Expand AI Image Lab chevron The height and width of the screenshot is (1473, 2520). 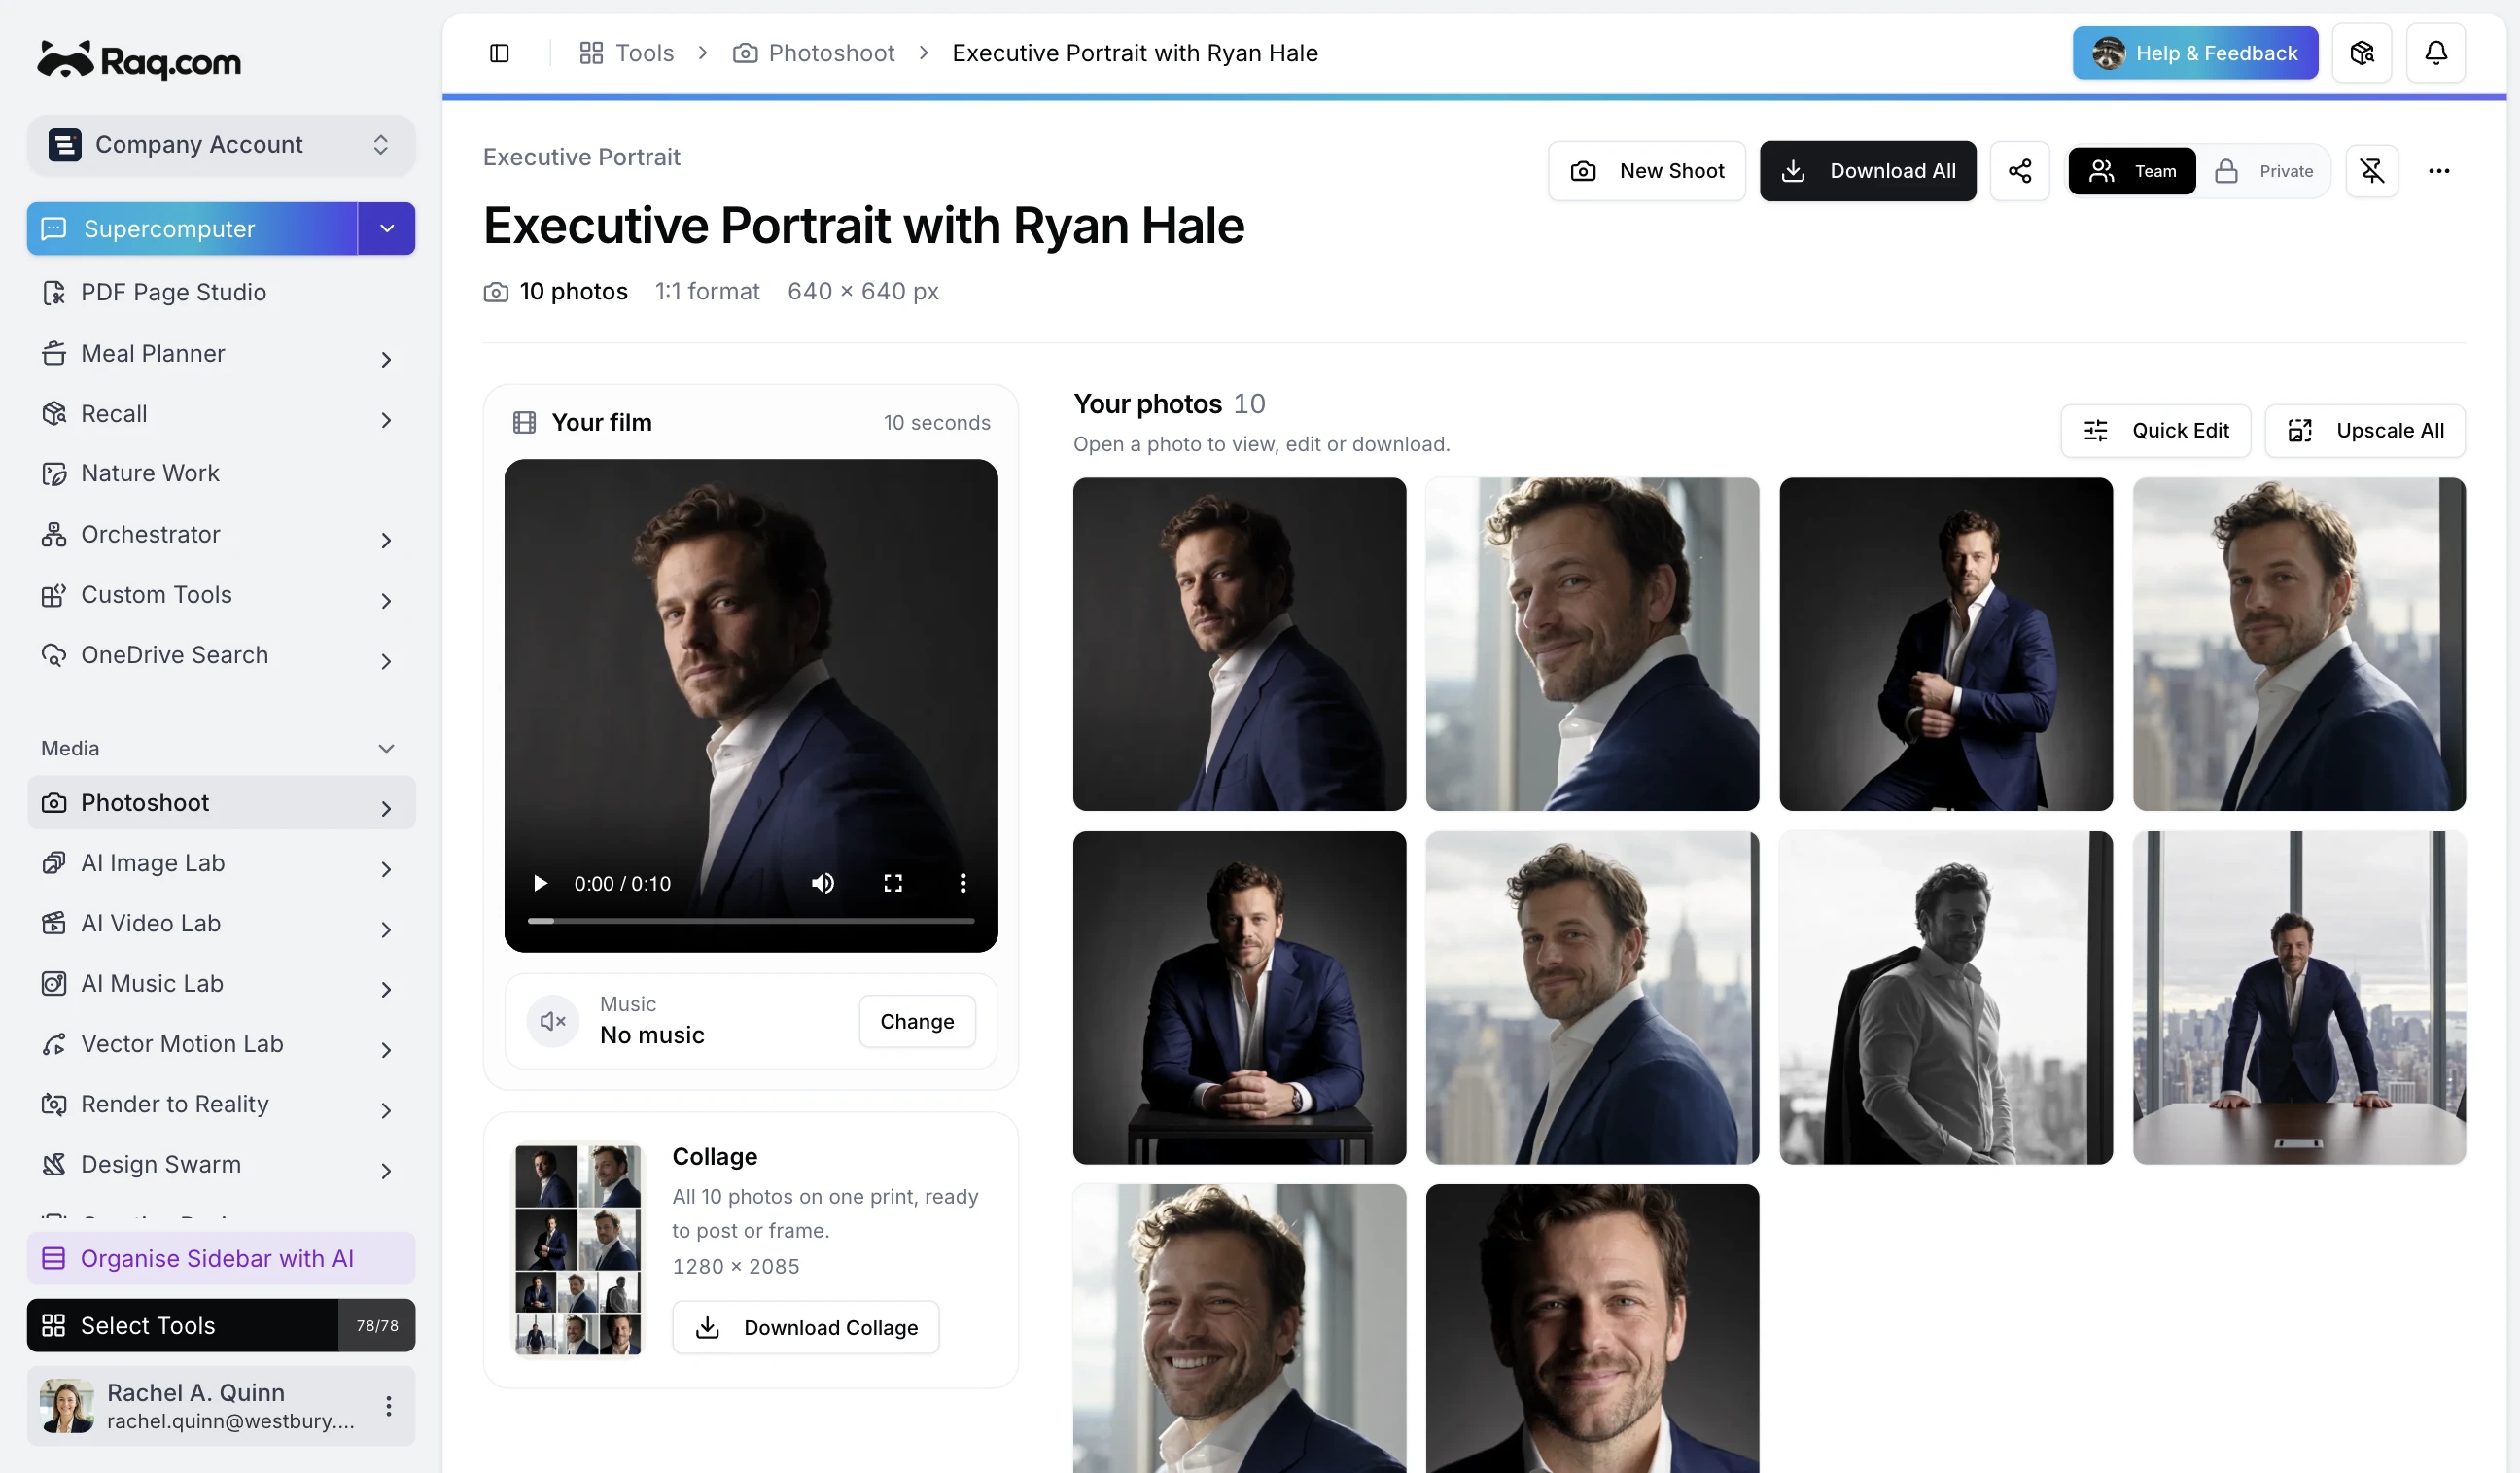386,869
